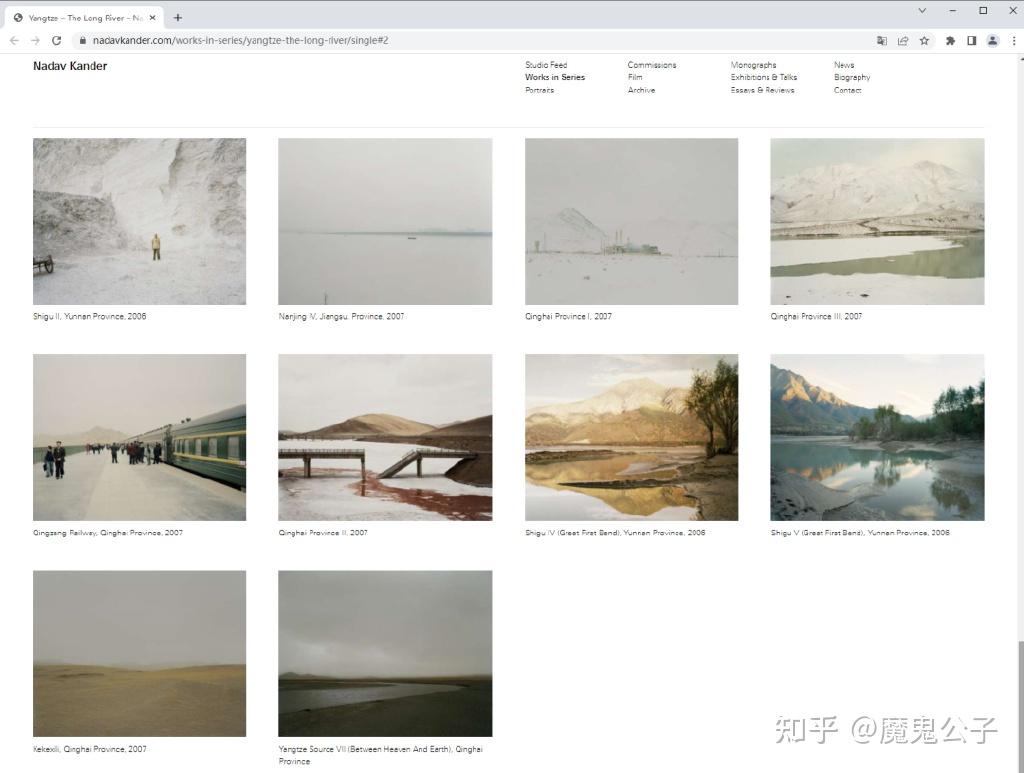Open the tab search chevron
Screen dimensions: 1024x773
(922, 10)
